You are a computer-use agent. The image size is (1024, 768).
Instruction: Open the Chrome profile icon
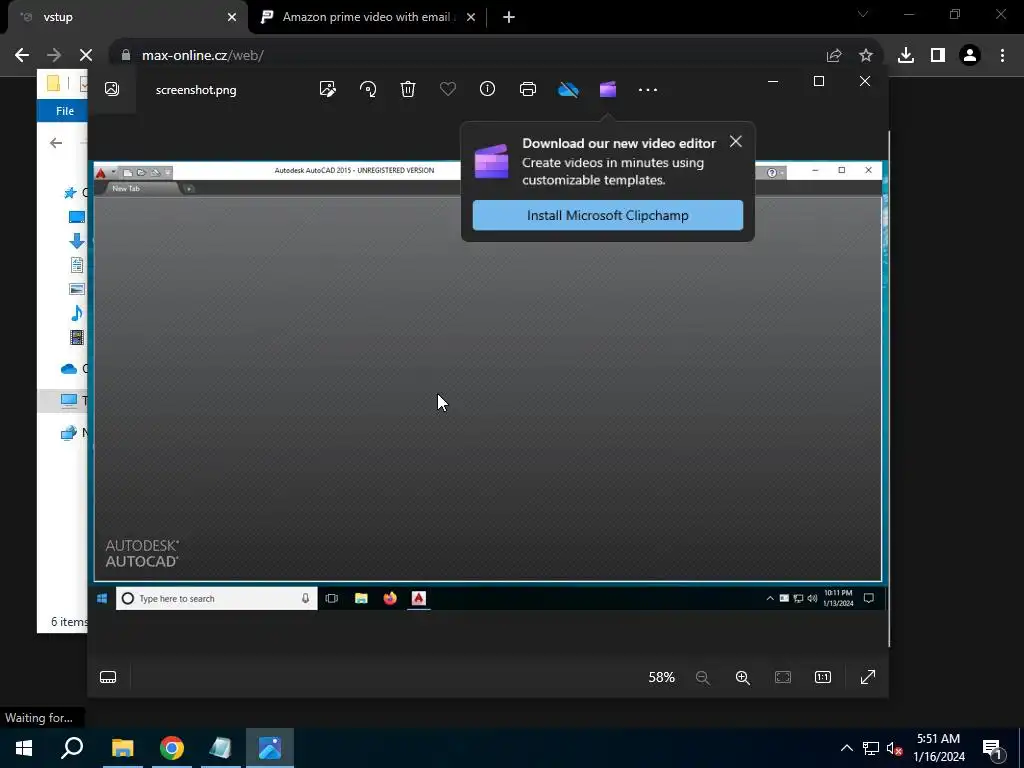tap(970, 56)
